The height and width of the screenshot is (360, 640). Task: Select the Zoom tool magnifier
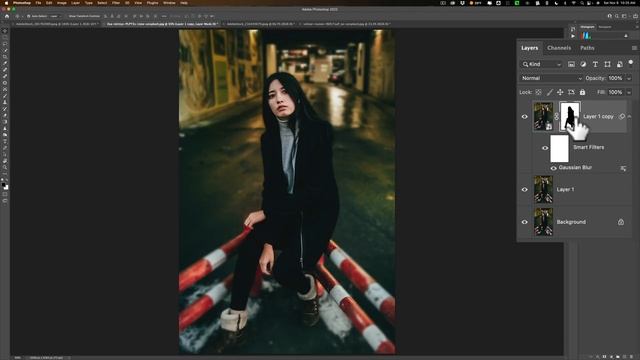[5, 167]
